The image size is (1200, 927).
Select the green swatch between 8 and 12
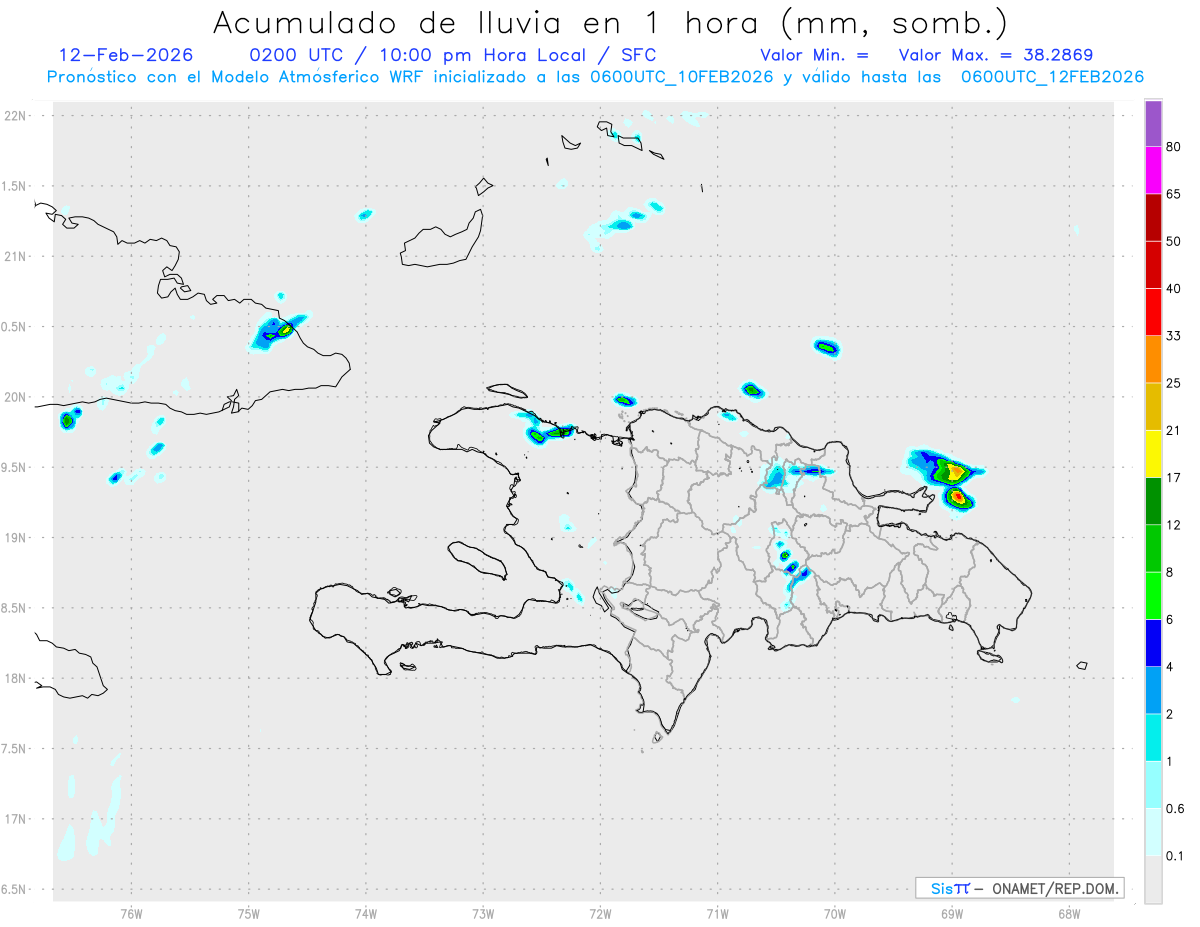1153,549
